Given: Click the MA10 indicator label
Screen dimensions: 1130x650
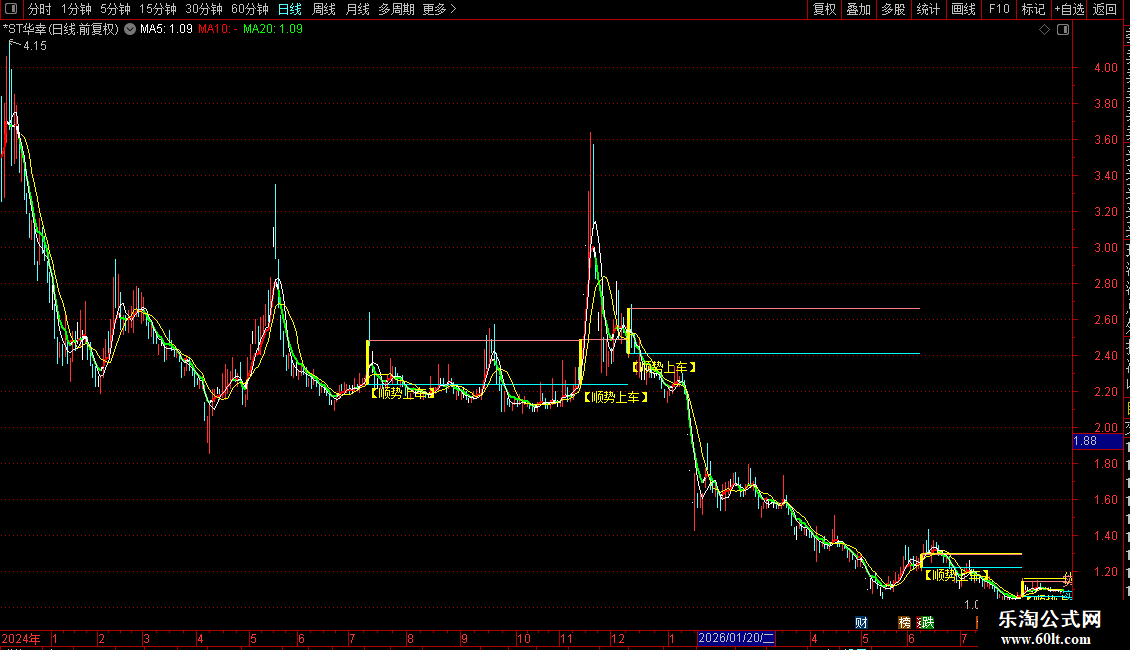Looking at the screenshot, I should 218,29.
